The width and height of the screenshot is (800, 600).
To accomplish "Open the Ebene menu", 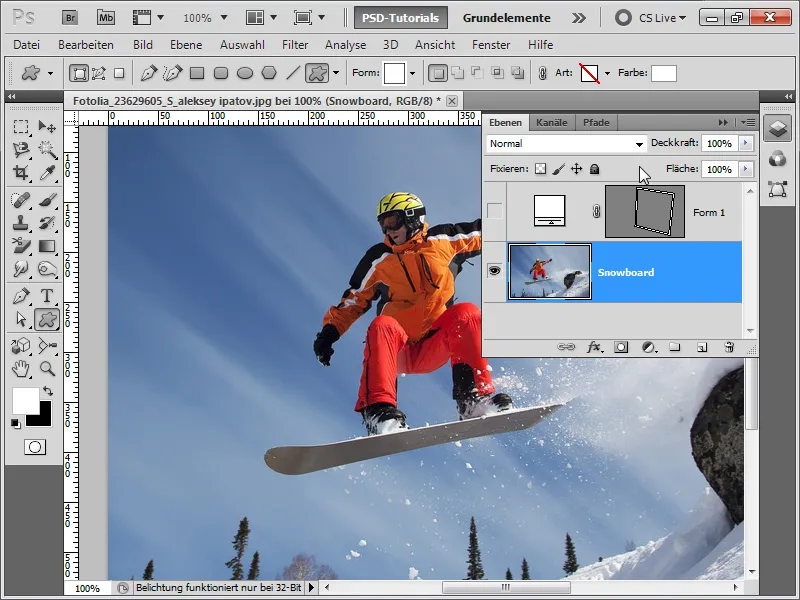I will coord(186,45).
